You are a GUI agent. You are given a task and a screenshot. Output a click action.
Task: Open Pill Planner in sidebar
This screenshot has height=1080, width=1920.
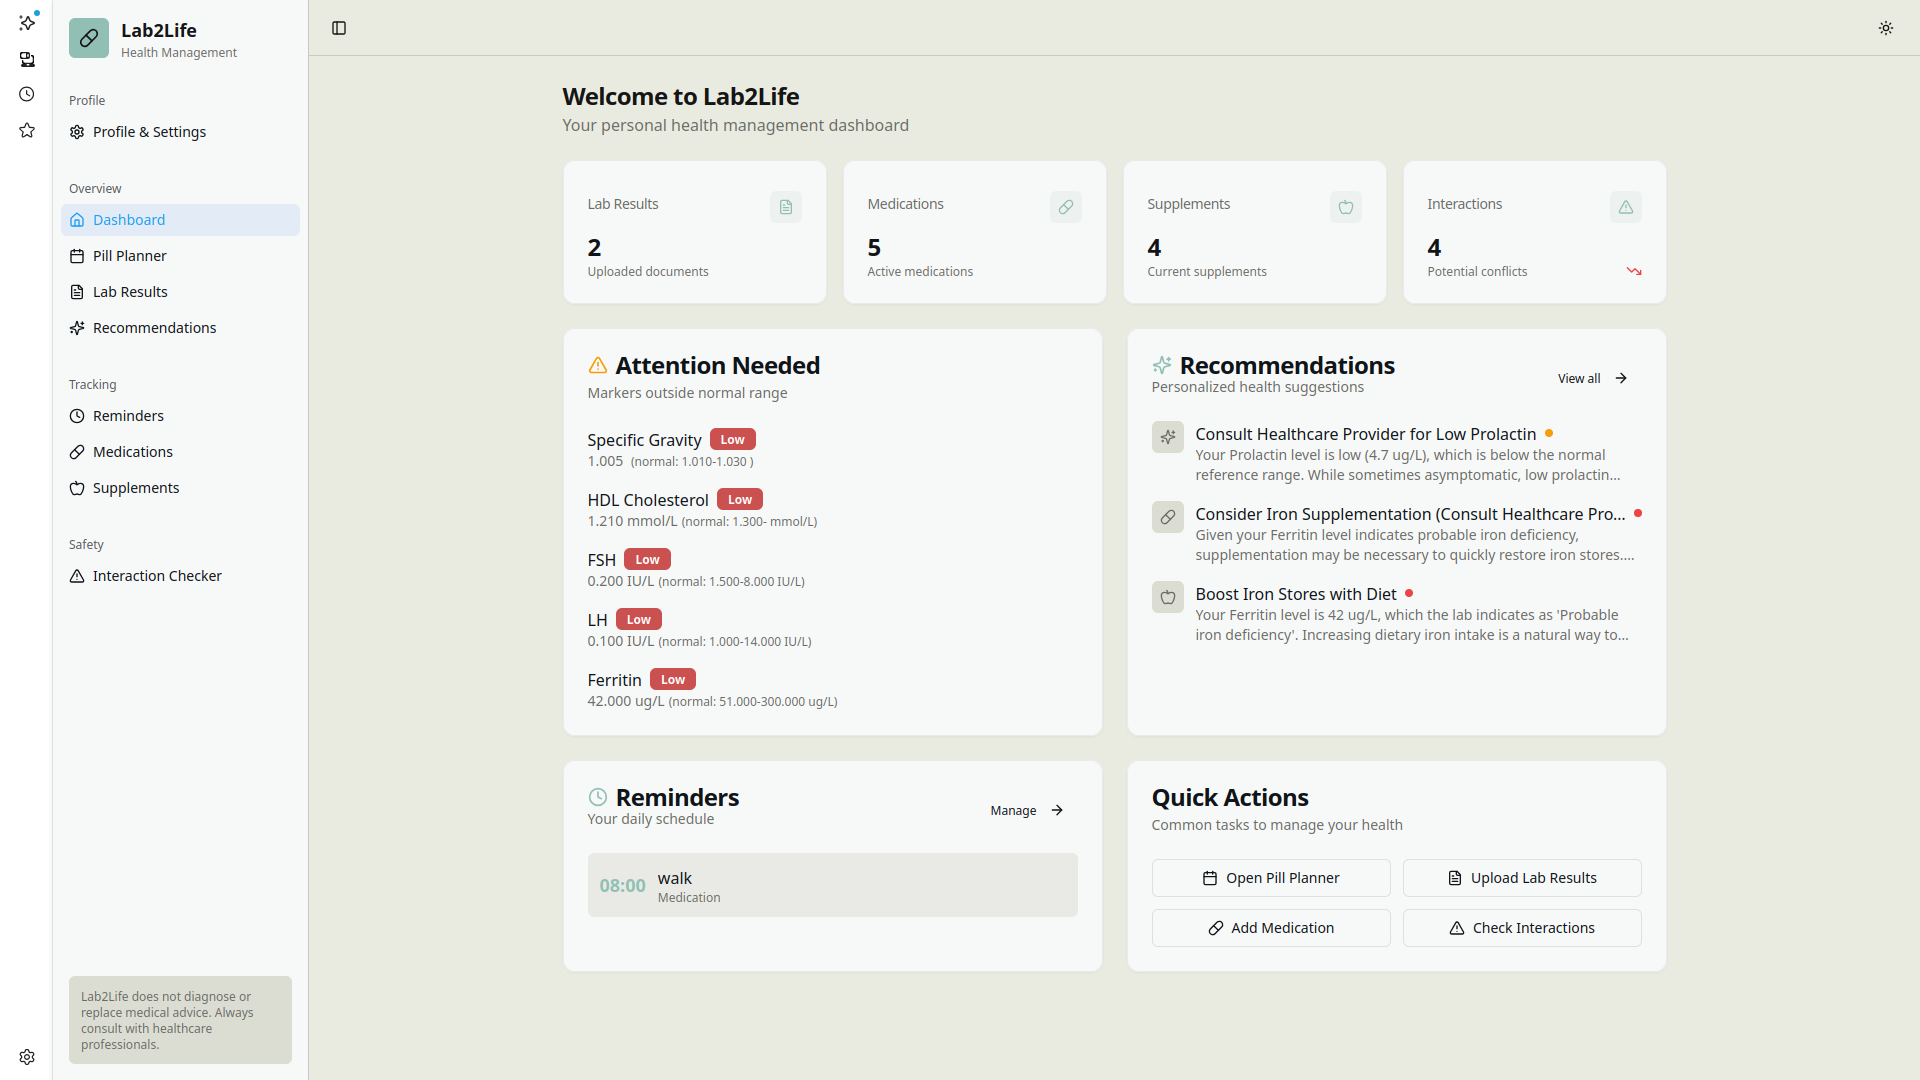click(x=130, y=256)
